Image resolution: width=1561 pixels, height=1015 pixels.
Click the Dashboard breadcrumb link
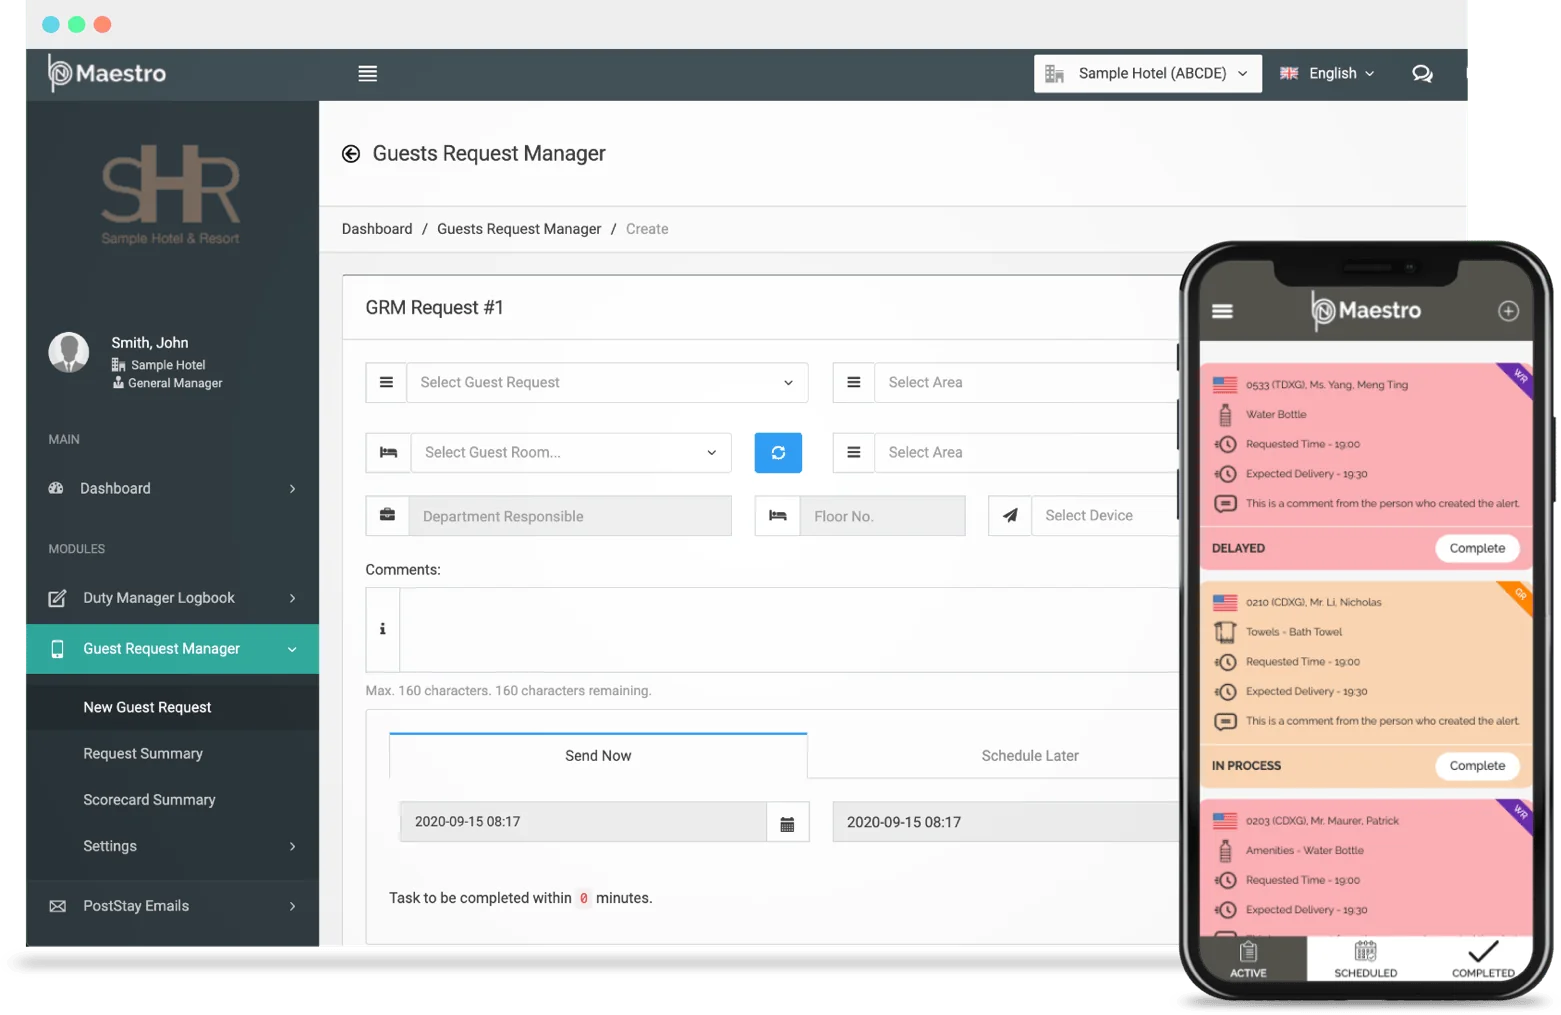coord(377,229)
